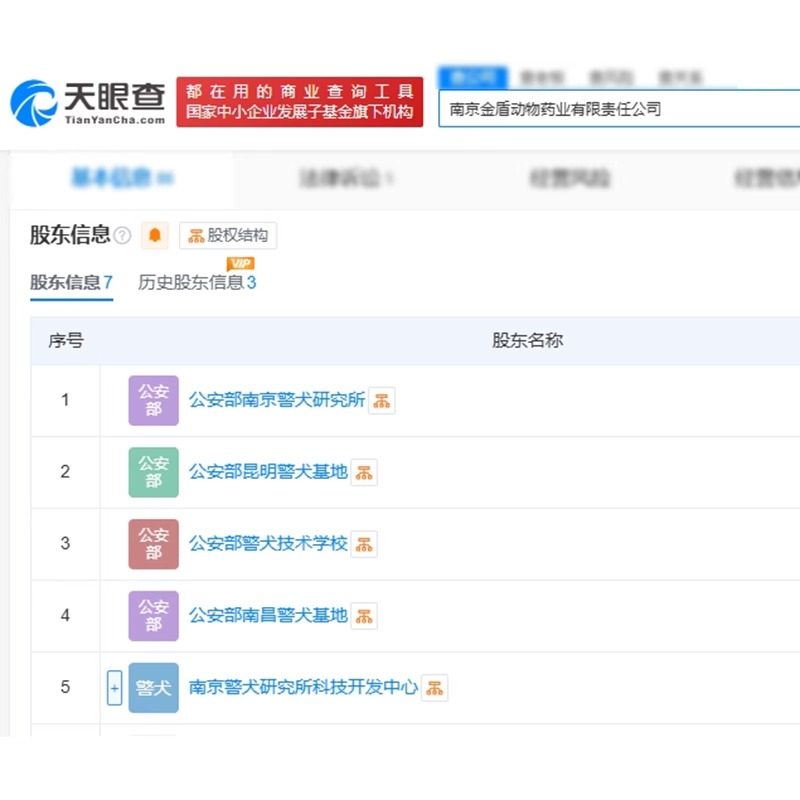Open 公安部警犬技术学校 shareholder link

click(x=268, y=544)
